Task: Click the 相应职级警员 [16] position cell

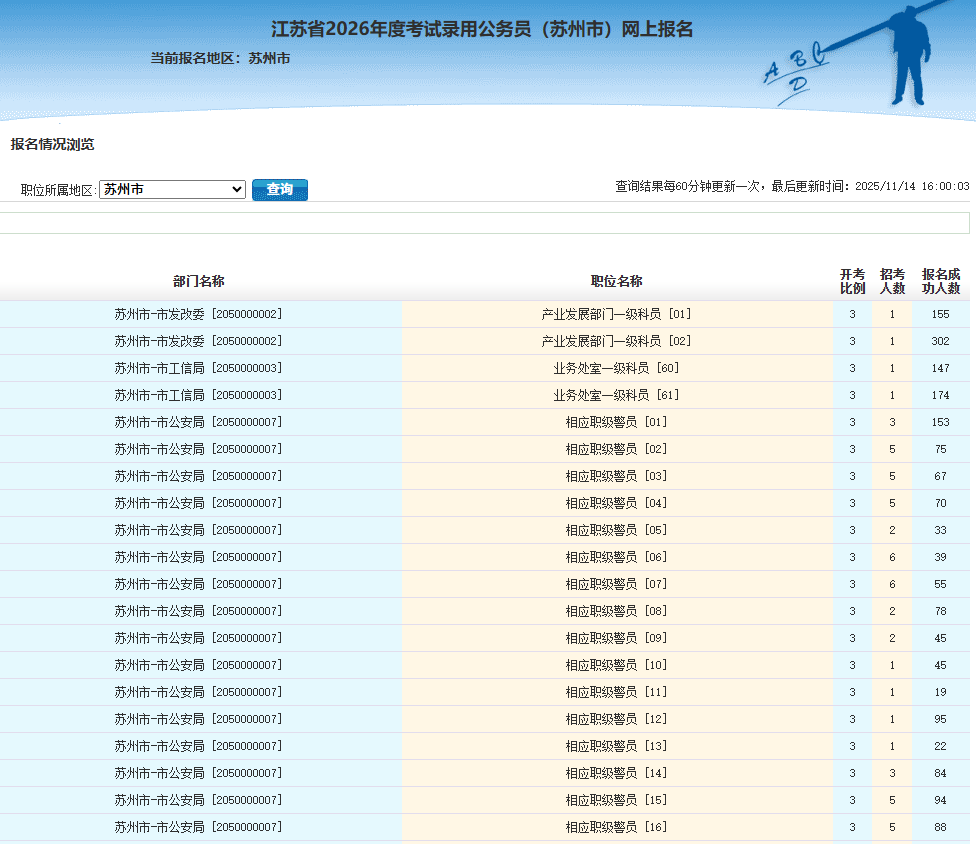Action: 616,827
